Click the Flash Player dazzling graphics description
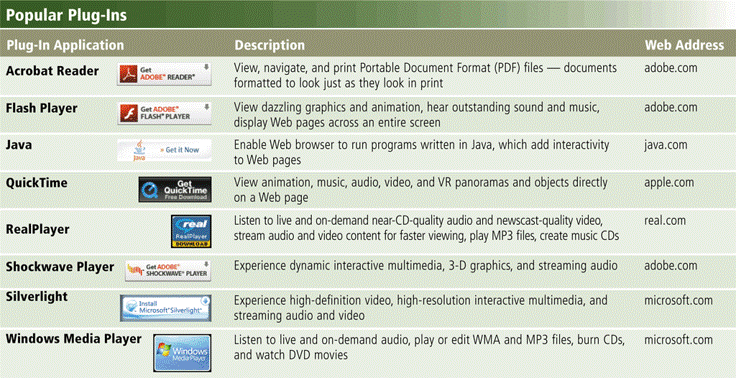This screenshot has height=378, width=736. [x=417, y=115]
